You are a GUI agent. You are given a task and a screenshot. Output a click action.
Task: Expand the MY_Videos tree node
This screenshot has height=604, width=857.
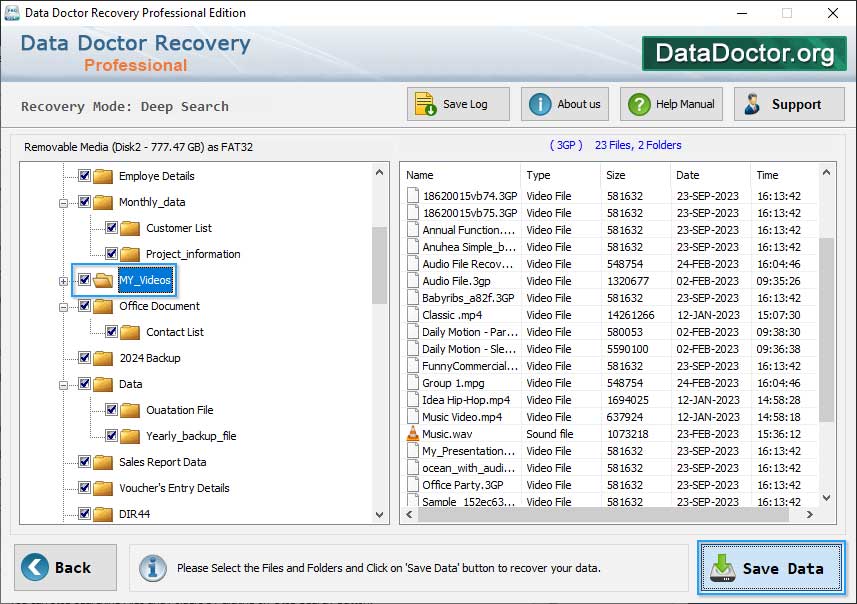pos(63,281)
